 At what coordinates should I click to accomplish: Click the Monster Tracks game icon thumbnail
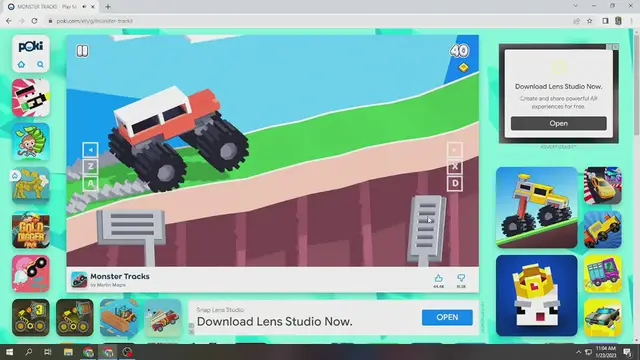[79, 280]
